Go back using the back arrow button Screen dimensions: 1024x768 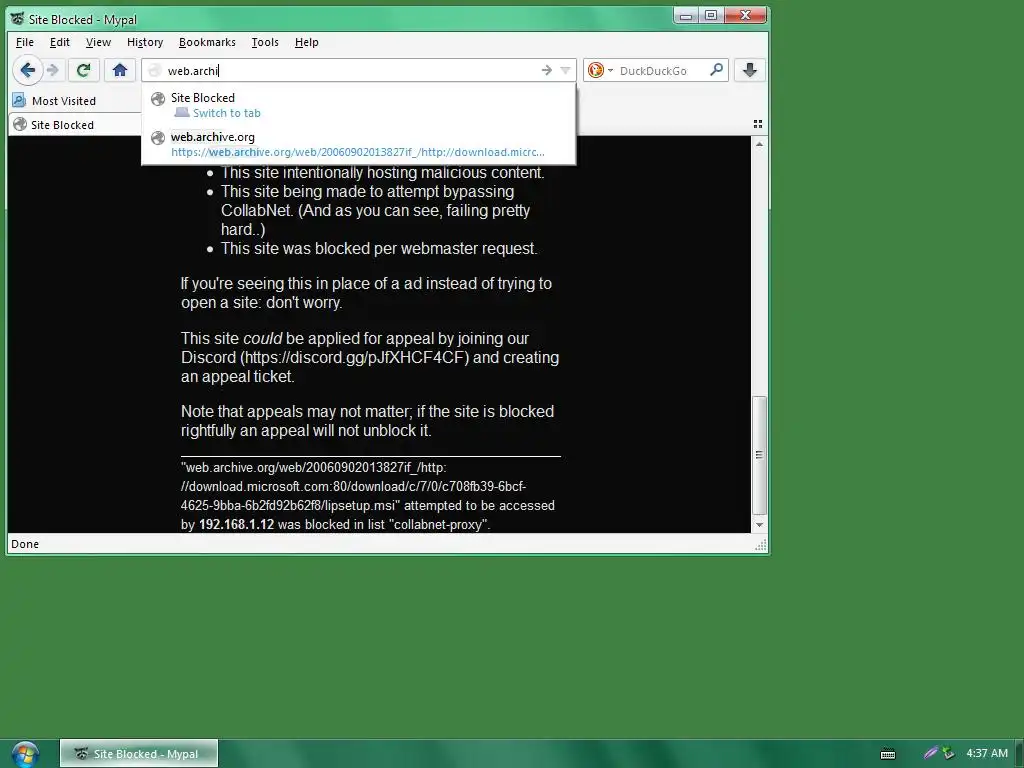(27, 70)
